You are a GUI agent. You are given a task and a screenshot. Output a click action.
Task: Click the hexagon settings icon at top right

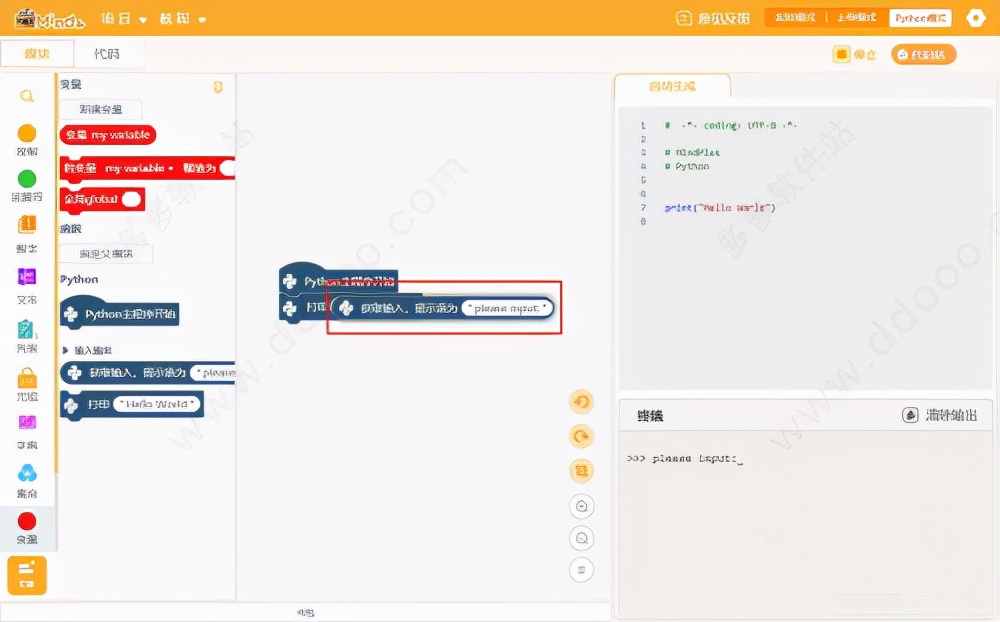pos(975,18)
